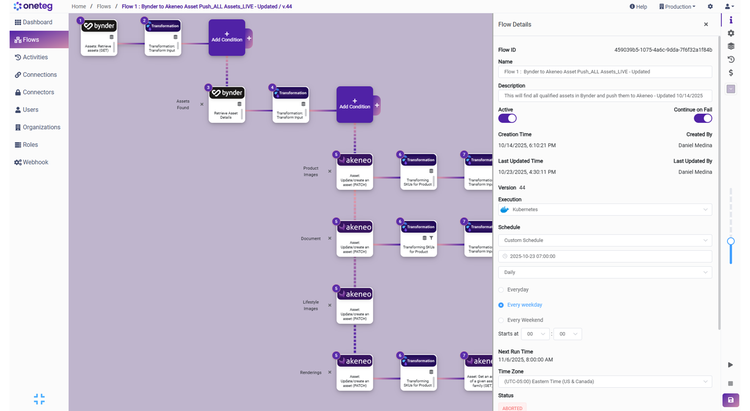The image size is (750, 411).
Task: Expand the Custom Schedule dropdown
Action: pos(605,240)
